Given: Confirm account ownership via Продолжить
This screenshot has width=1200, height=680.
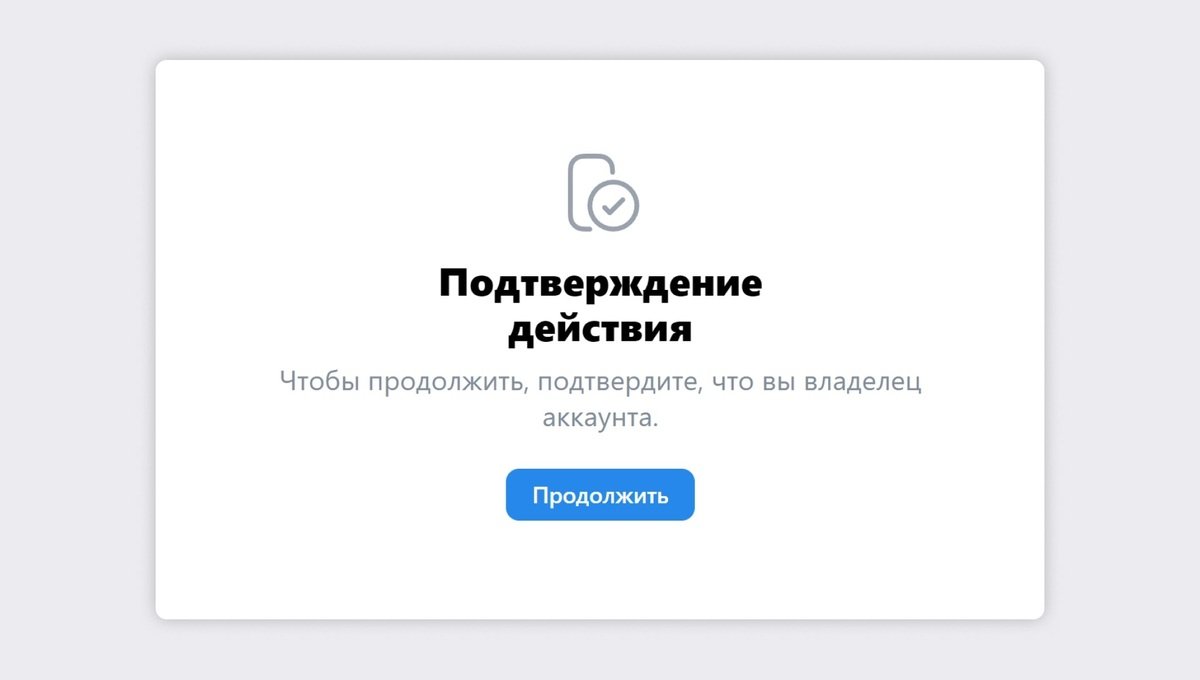Looking at the screenshot, I should coord(600,495).
